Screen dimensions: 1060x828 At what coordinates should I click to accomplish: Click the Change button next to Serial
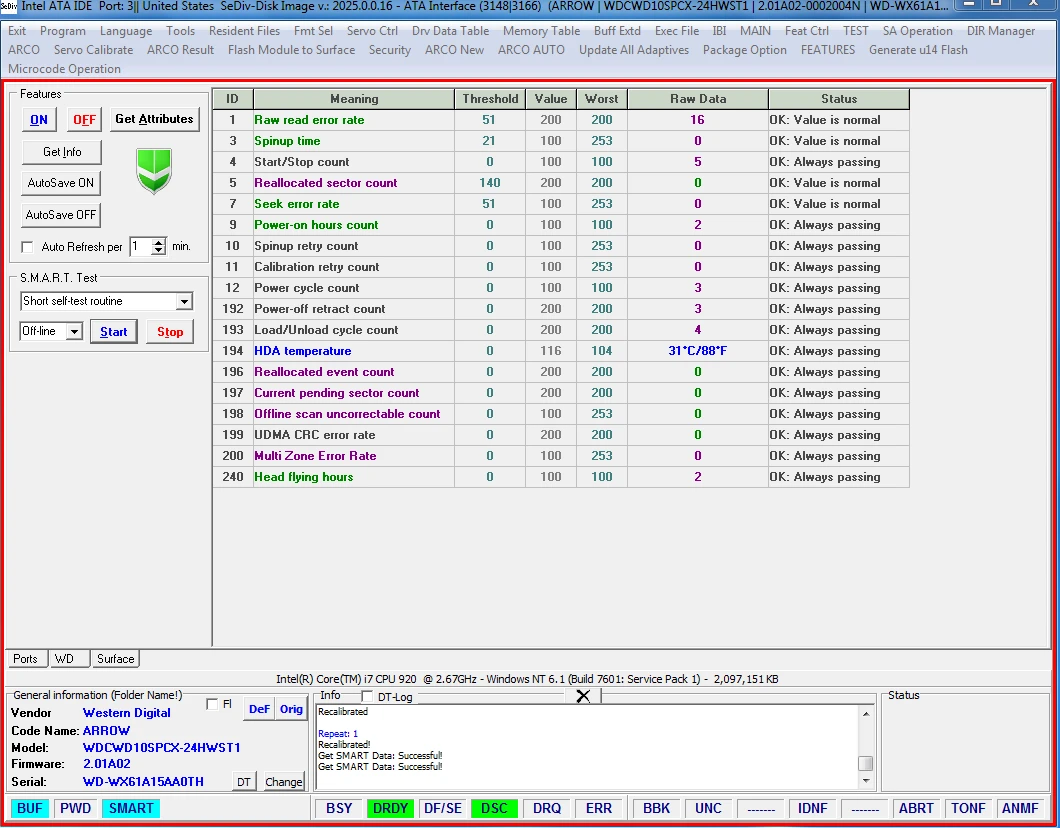point(284,782)
